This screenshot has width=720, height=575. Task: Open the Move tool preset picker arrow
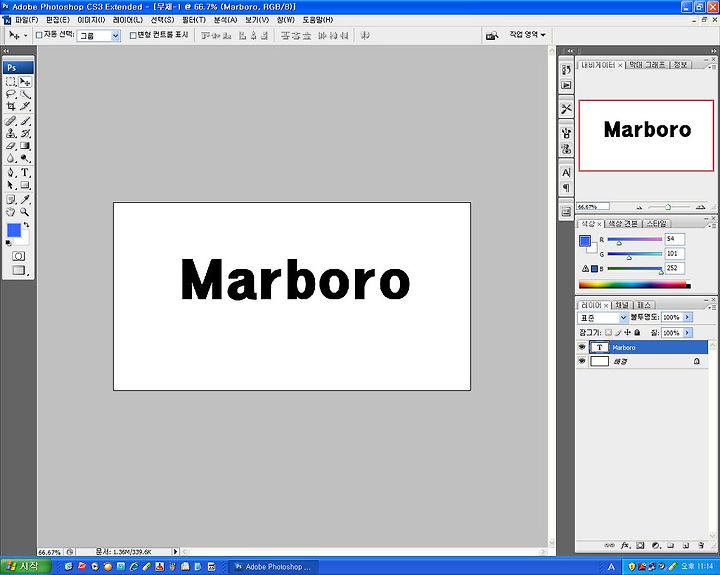(25, 35)
